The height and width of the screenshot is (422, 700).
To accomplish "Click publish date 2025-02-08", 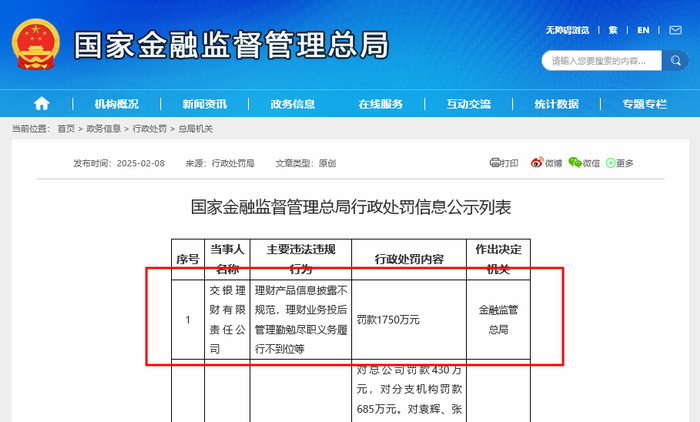I will 141,163.
